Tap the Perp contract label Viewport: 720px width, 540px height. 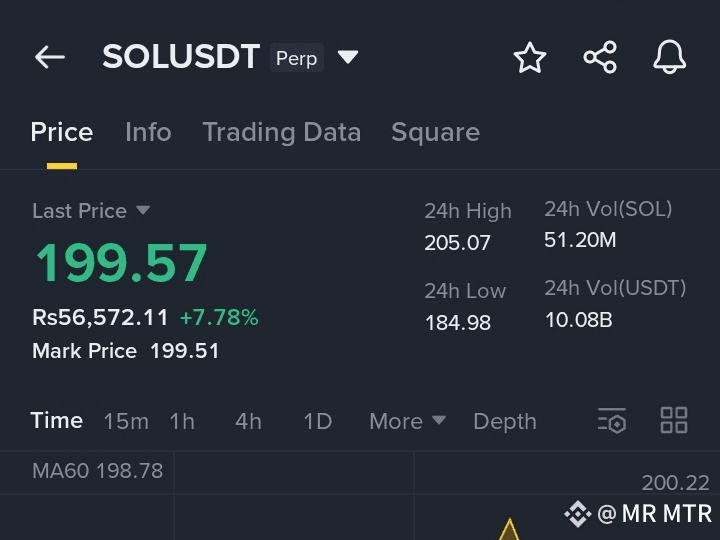(x=297, y=58)
